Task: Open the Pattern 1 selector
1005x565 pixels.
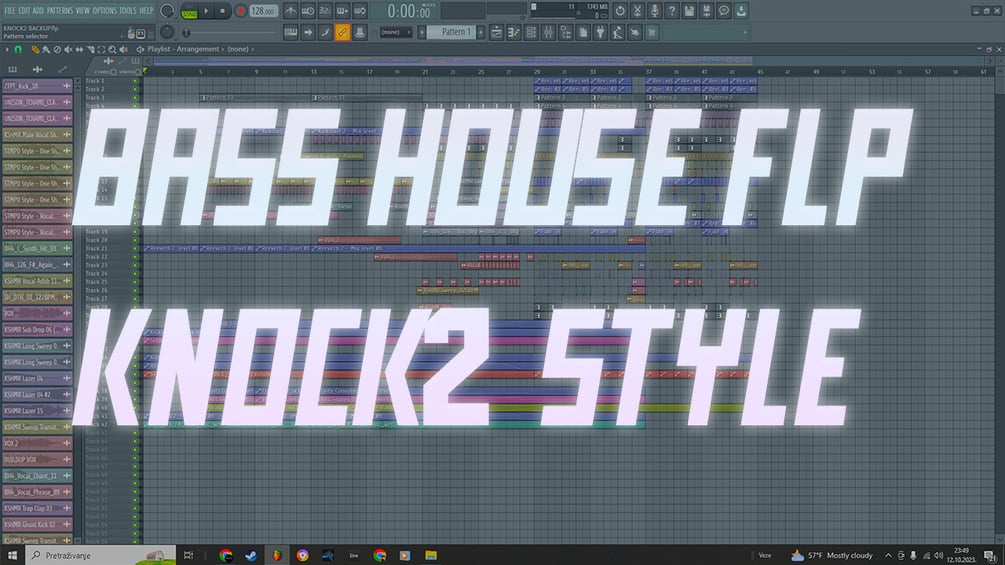Action: pyautogui.click(x=451, y=32)
